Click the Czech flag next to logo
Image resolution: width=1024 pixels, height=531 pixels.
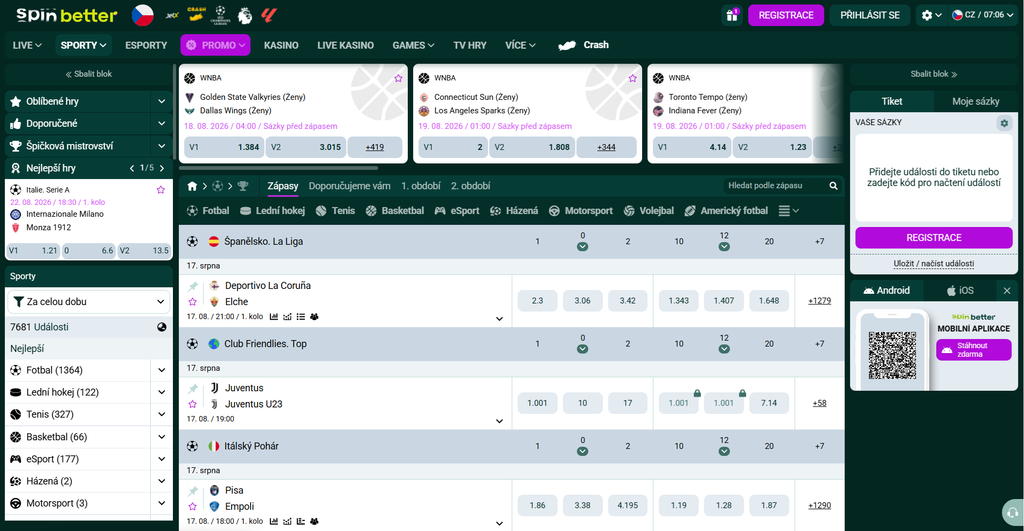point(142,15)
